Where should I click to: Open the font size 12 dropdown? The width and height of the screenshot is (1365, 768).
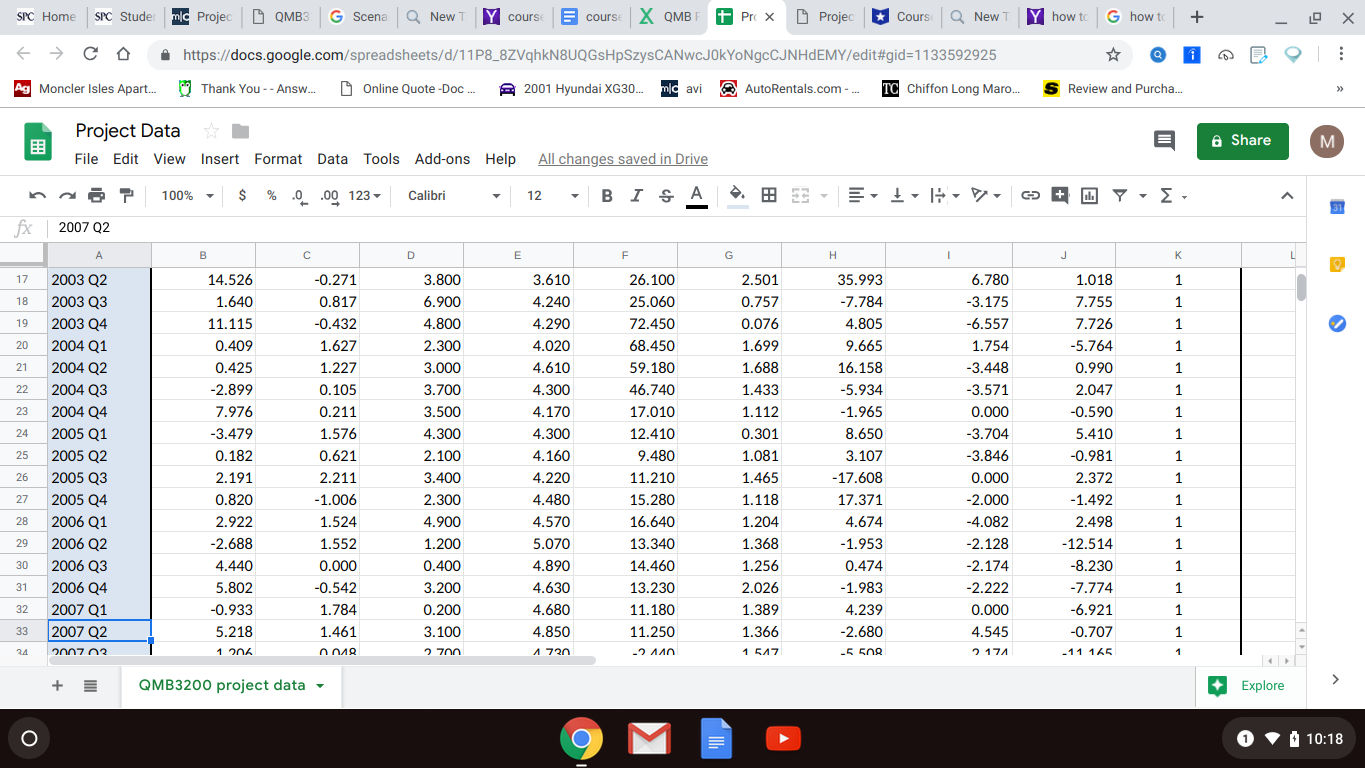(552, 196)
